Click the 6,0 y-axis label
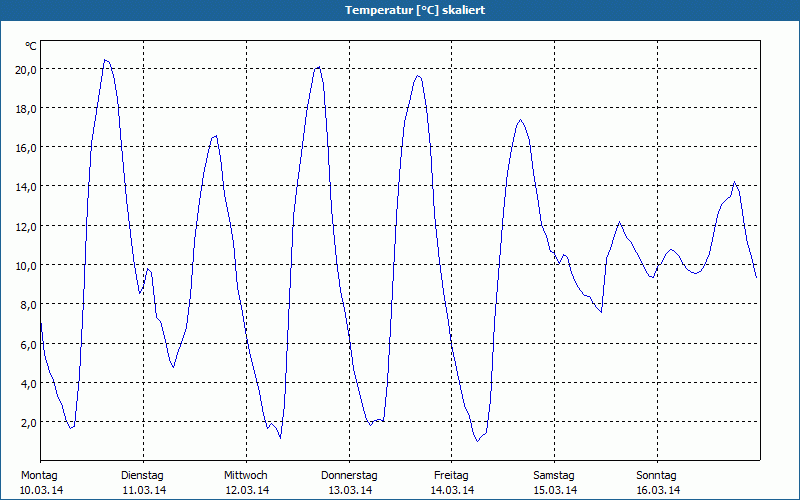The width and height of the screenshot is (800, 500). [28, 344]
